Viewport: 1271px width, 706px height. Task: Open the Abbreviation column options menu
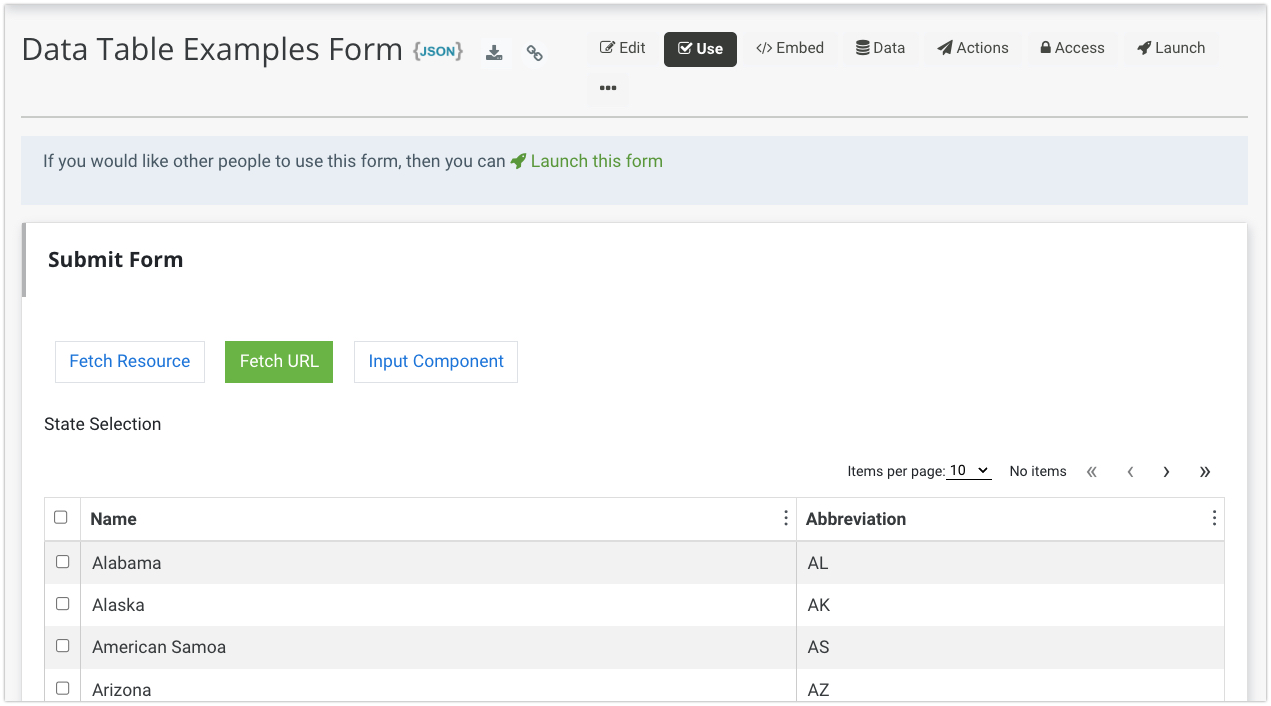(x=1214, y=518)
